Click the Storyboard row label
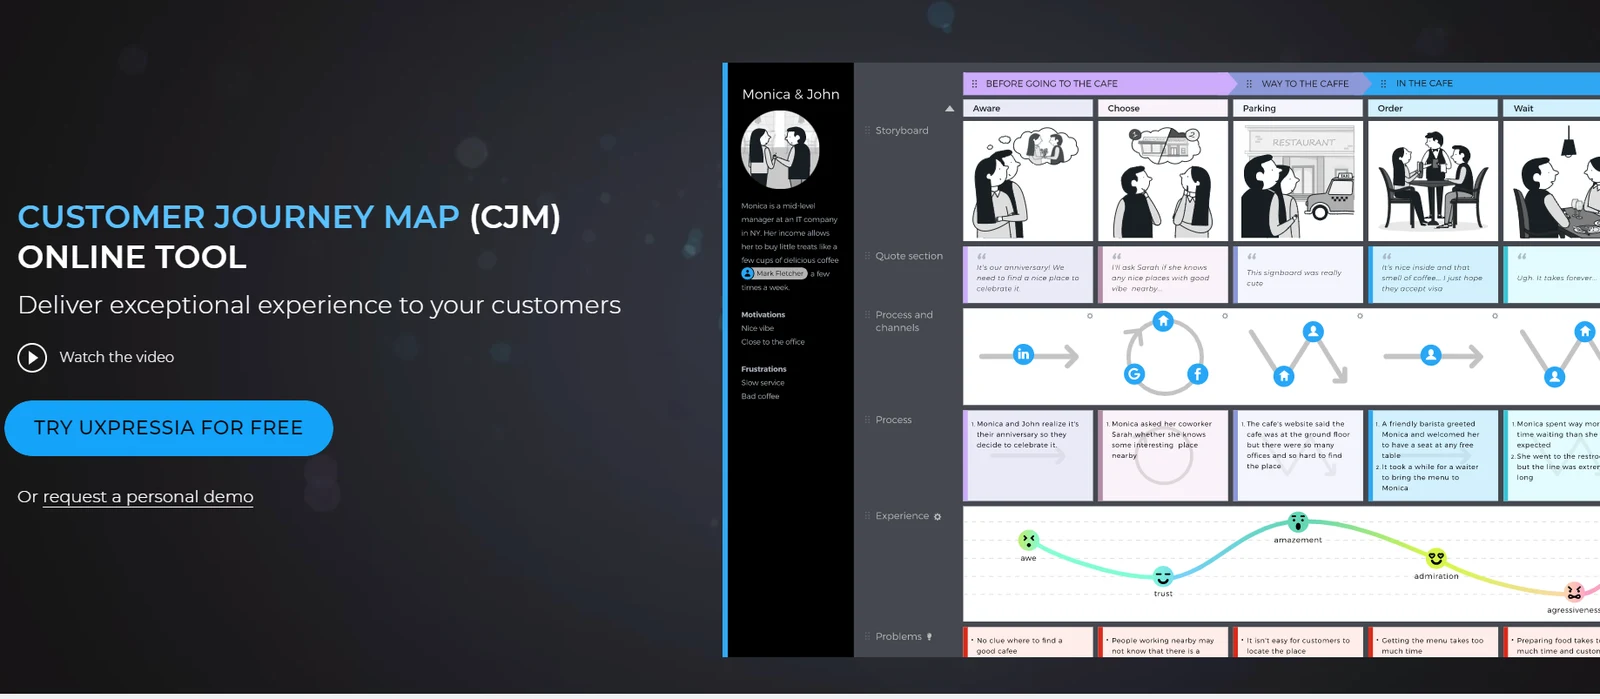Screen dimensions: 1600x699 (902, 131)
